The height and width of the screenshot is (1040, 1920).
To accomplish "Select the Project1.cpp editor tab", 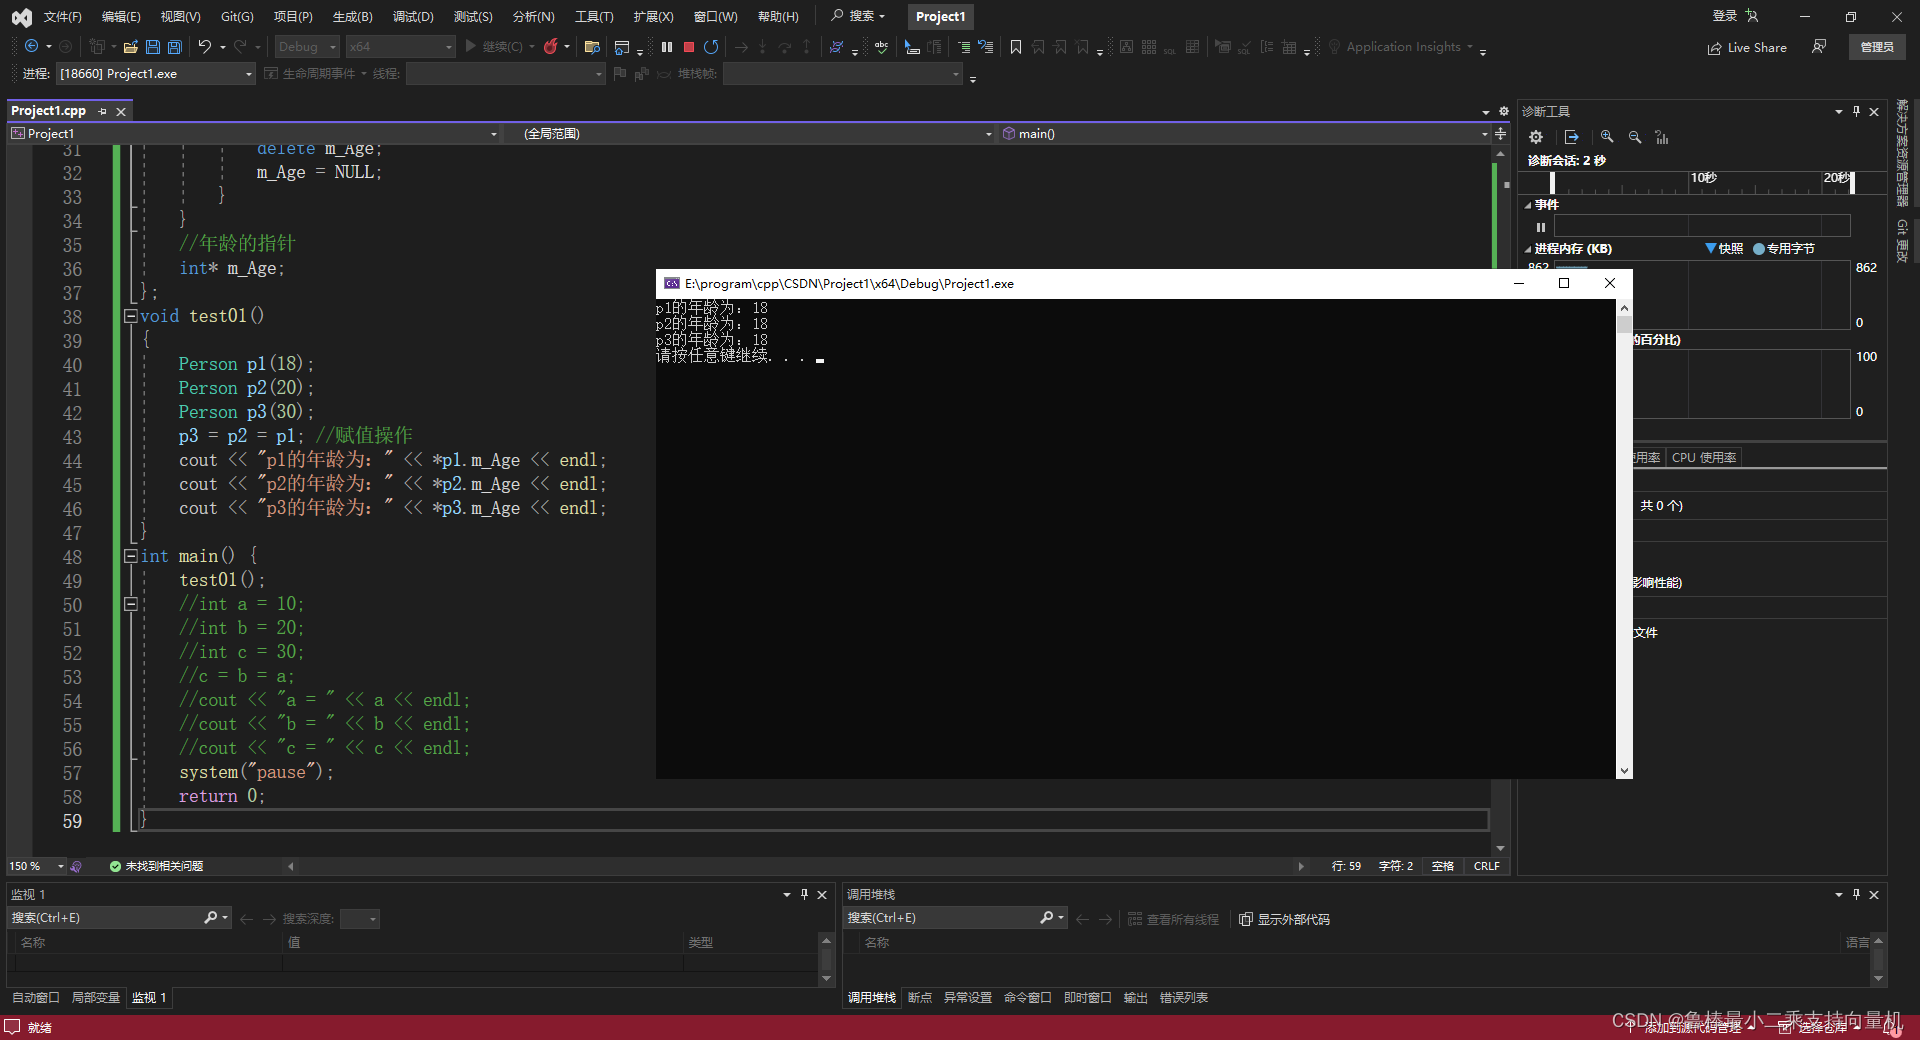I will pos(49,111).
